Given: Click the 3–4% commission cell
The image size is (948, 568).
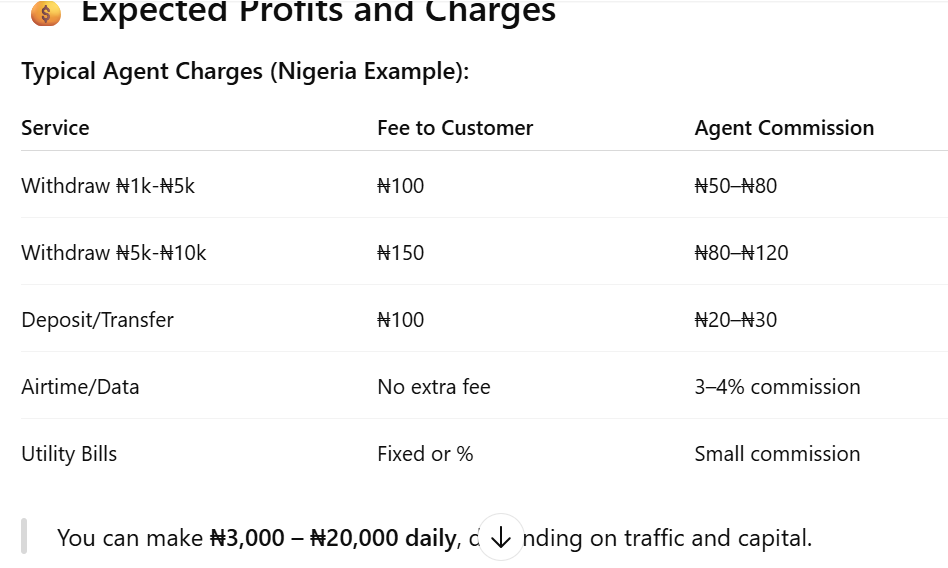Looking at the screenshot, I should (x=777, y=387).
